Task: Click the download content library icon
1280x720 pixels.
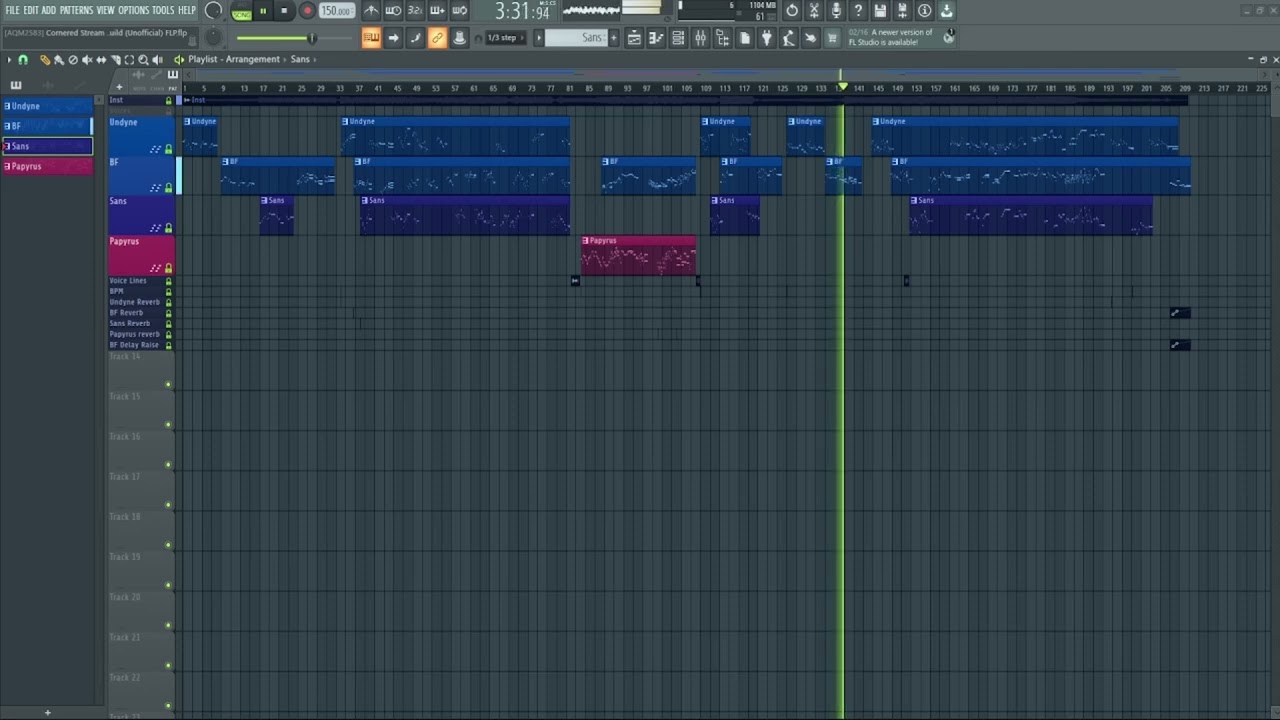Action: 946,11
